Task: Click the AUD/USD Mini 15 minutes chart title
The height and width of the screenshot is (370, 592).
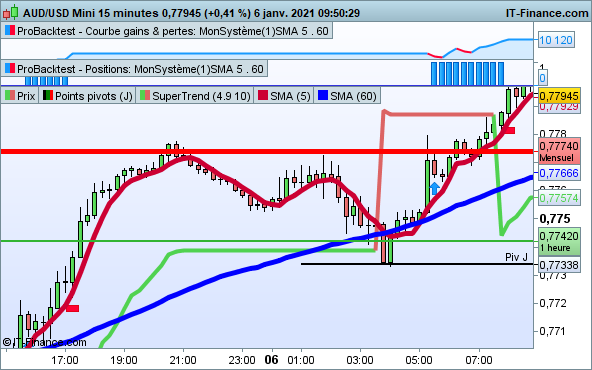Action: [192, 13]
